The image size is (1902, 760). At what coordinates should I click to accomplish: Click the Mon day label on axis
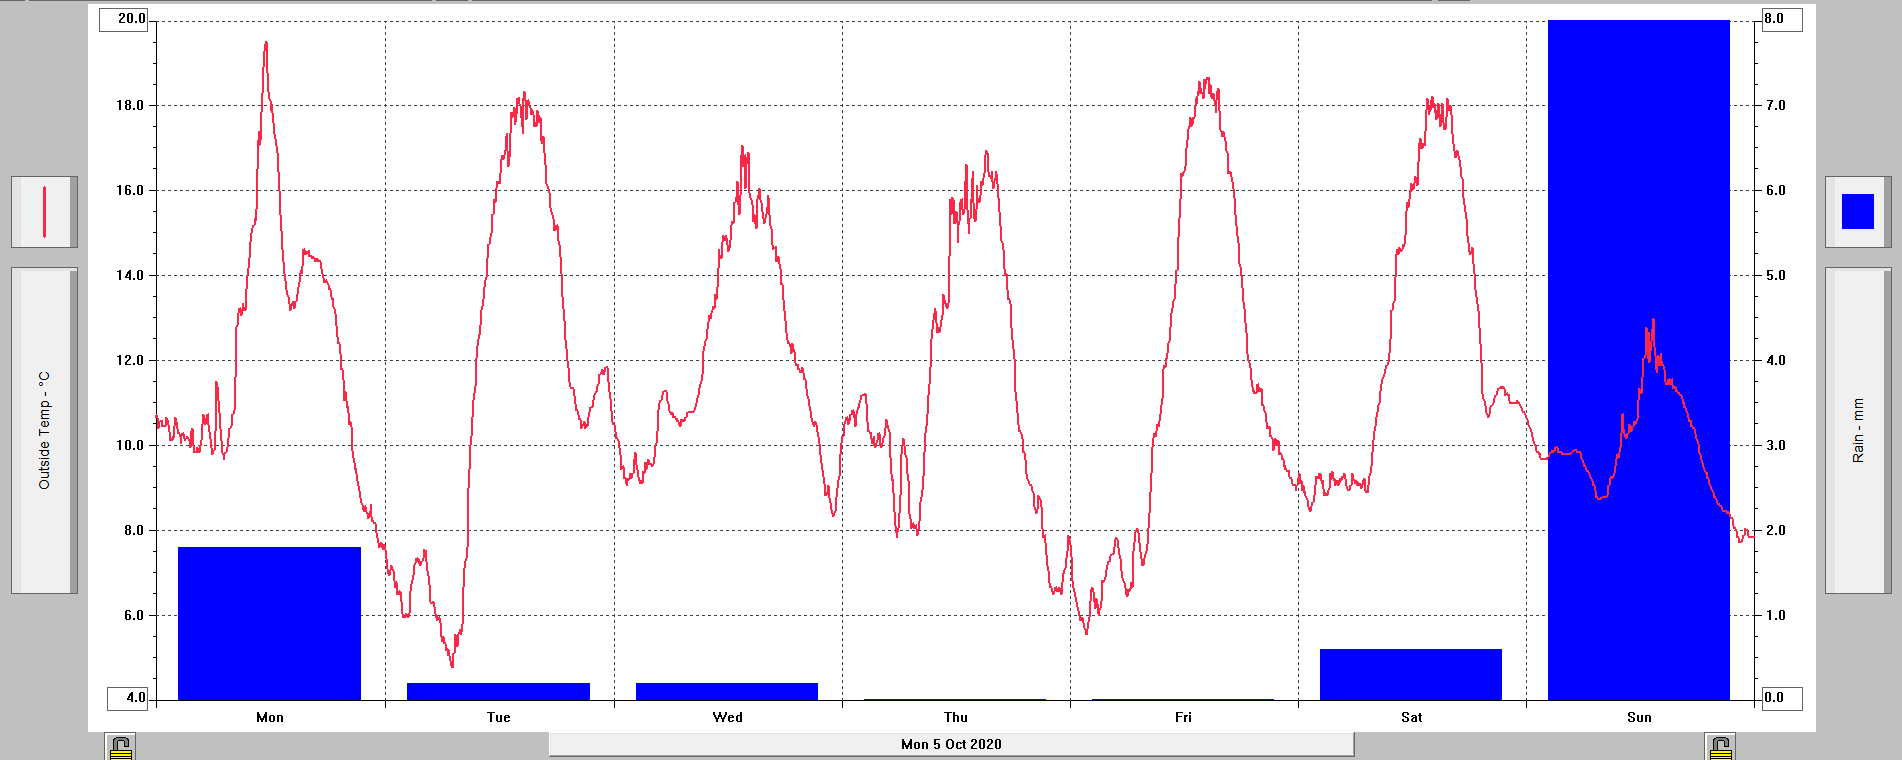[x=270, y=717]
